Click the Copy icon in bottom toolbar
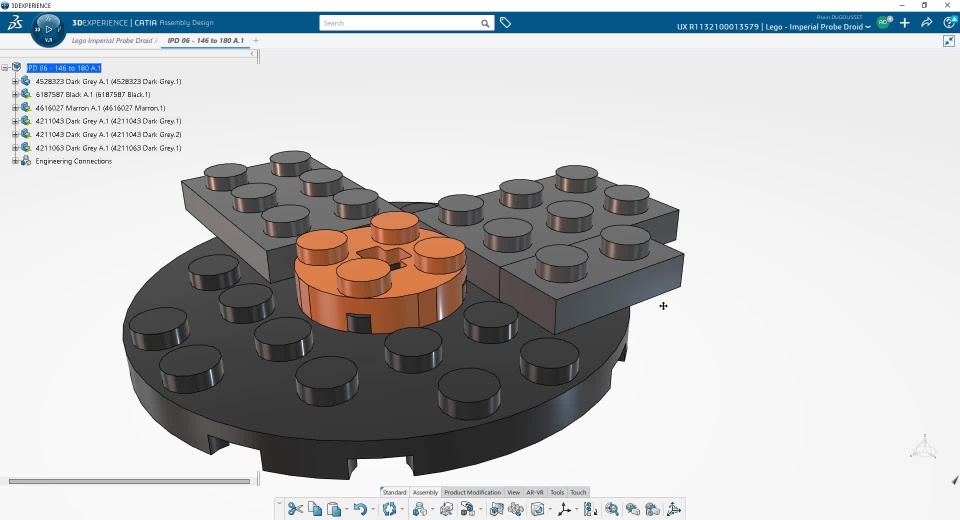This screenshot has height=520, width=960. coord(315,508)
